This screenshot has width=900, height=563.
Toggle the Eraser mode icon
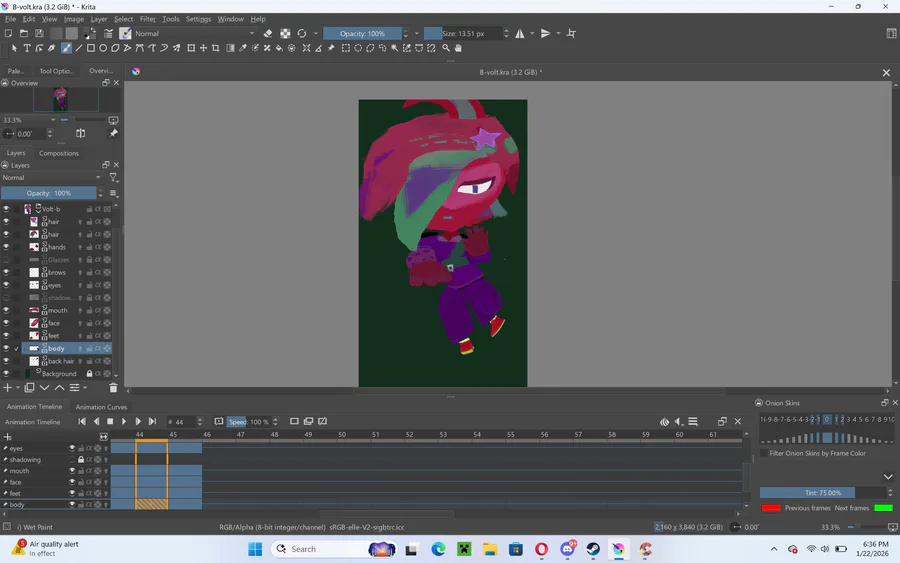coord(268,33)
